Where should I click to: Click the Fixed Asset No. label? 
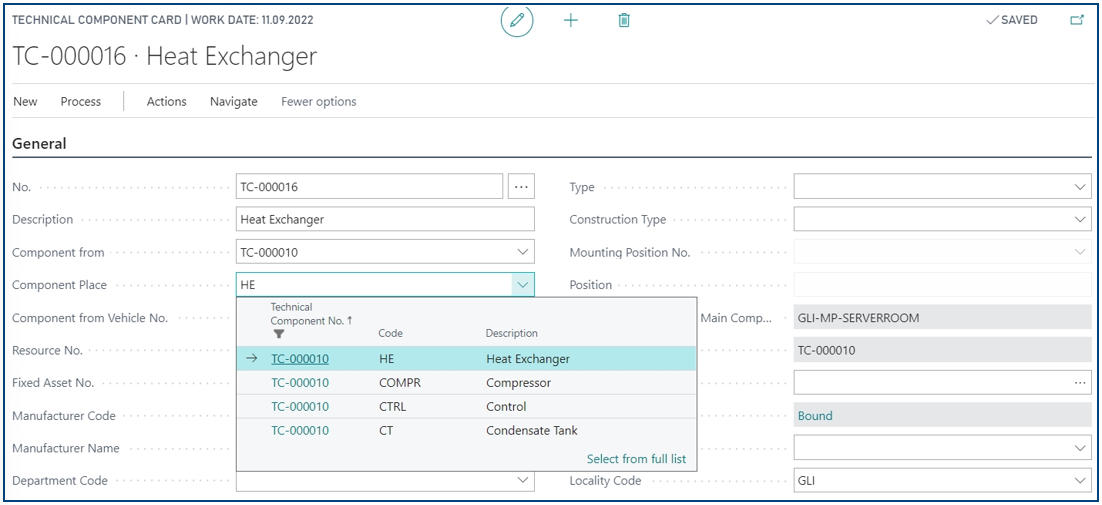[x=53, y=383]
